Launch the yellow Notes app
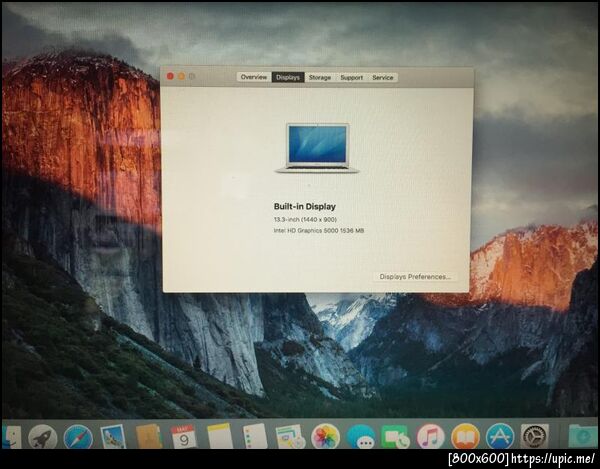Screen dimensions: 600x469 (220, 436)
